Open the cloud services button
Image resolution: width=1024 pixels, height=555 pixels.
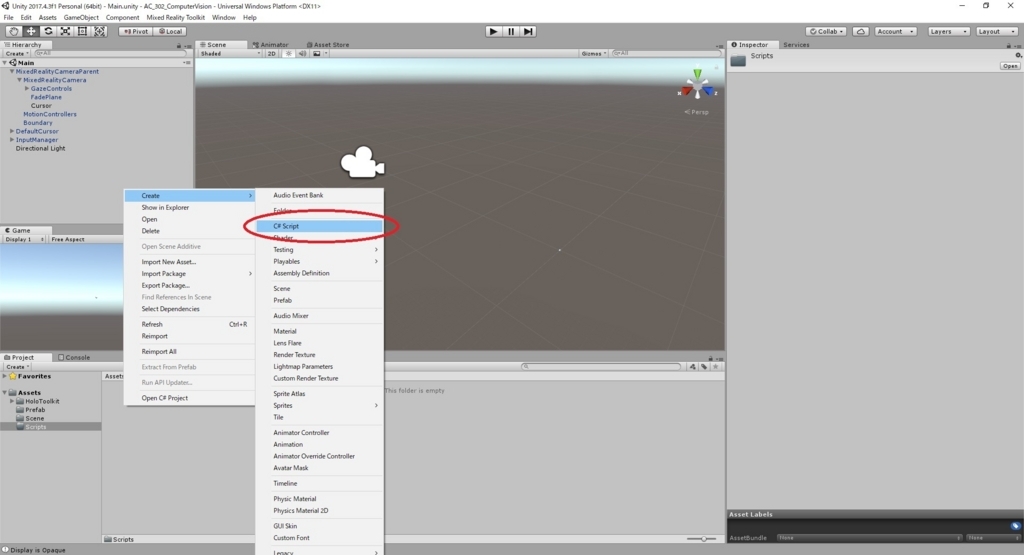tap(860, 31)
